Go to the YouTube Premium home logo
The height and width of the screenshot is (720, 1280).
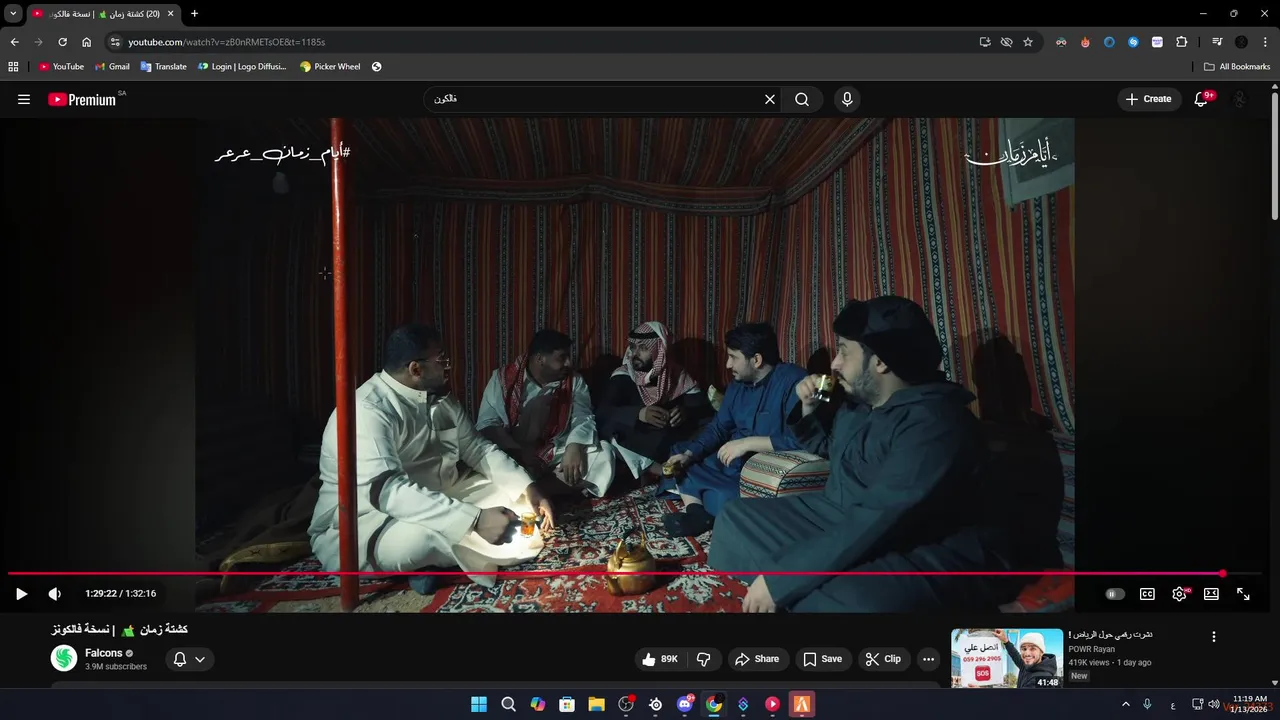(x=83, y=99)
